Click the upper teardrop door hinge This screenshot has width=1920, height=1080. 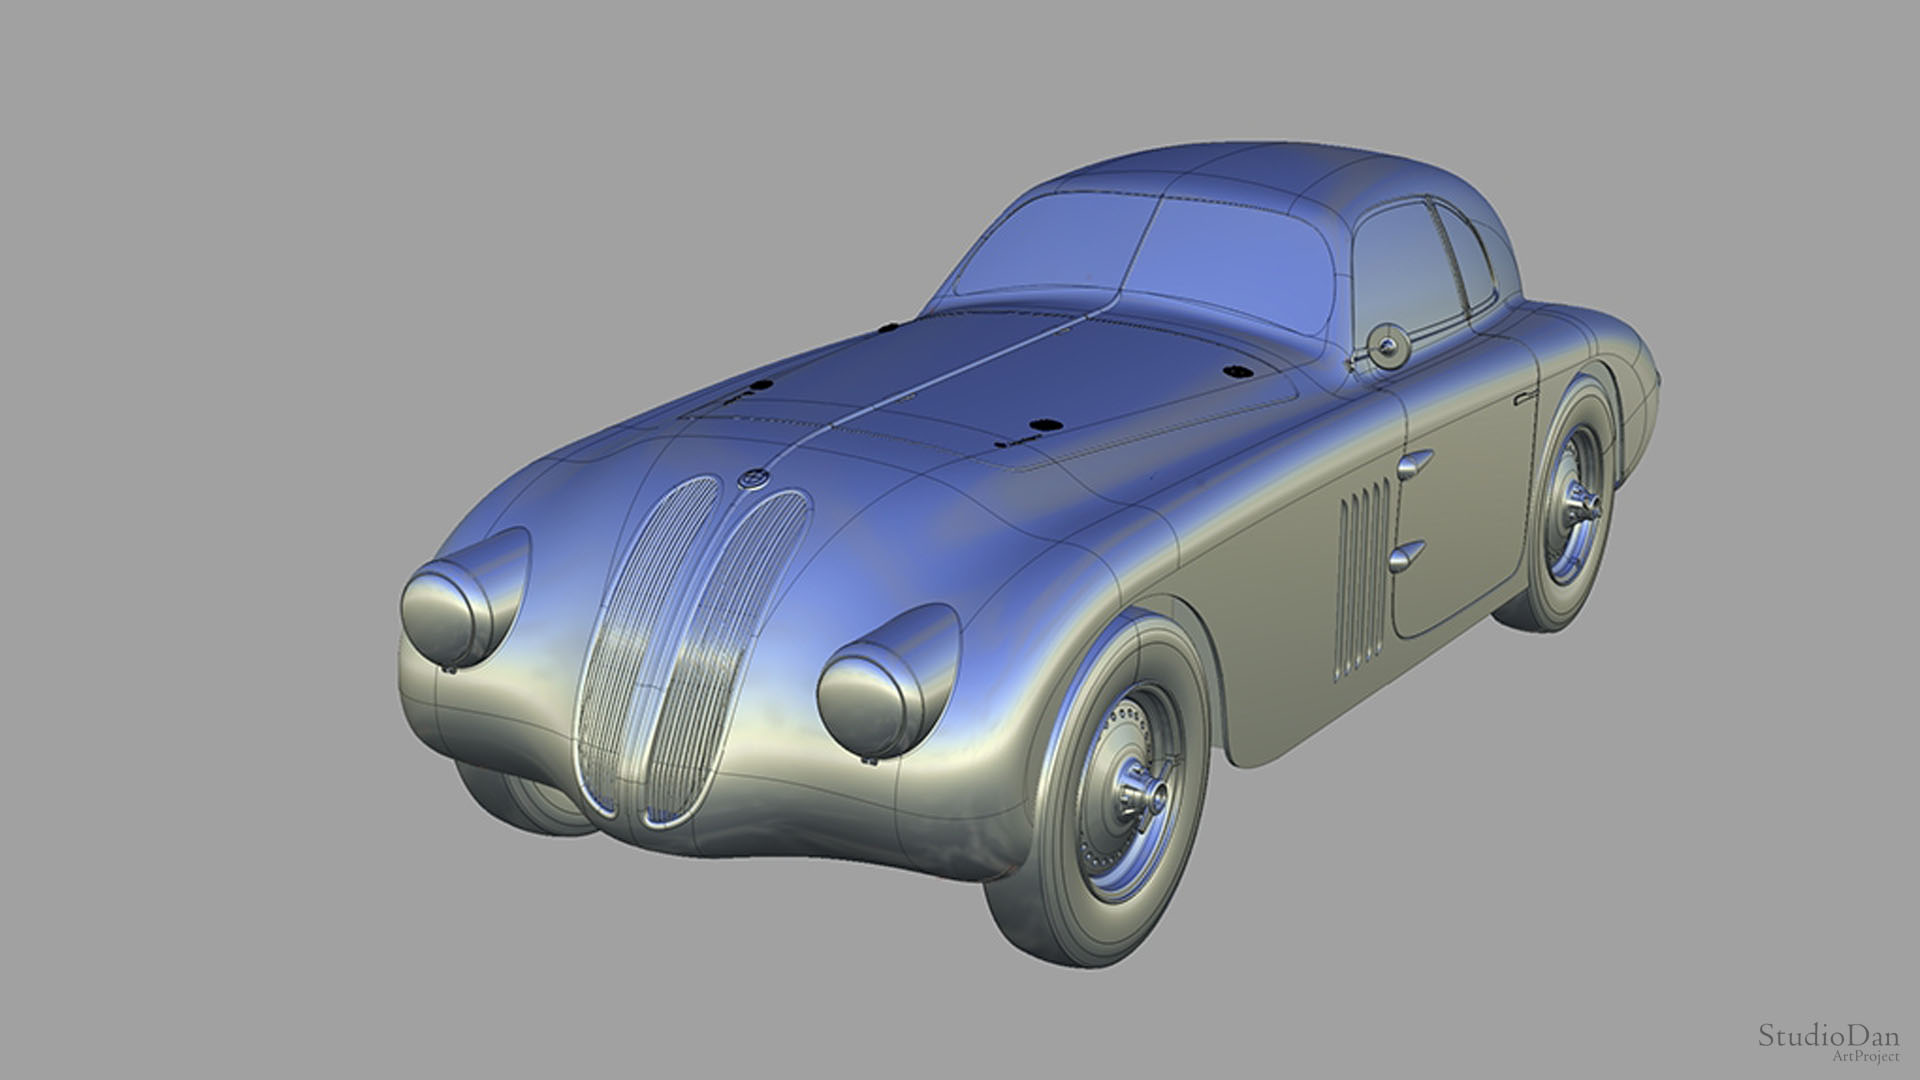(x=1415, y=462)
